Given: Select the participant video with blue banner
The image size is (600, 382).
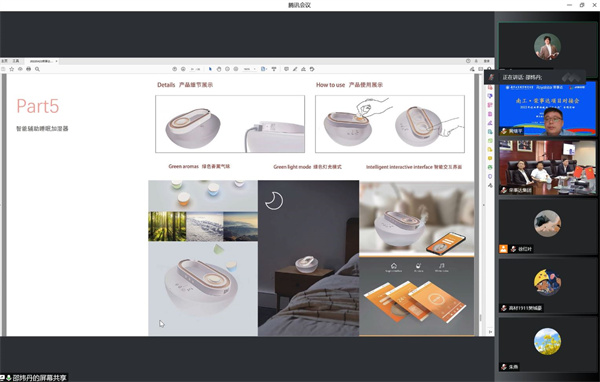Looking at the screenshot, I should click(547, 109).
